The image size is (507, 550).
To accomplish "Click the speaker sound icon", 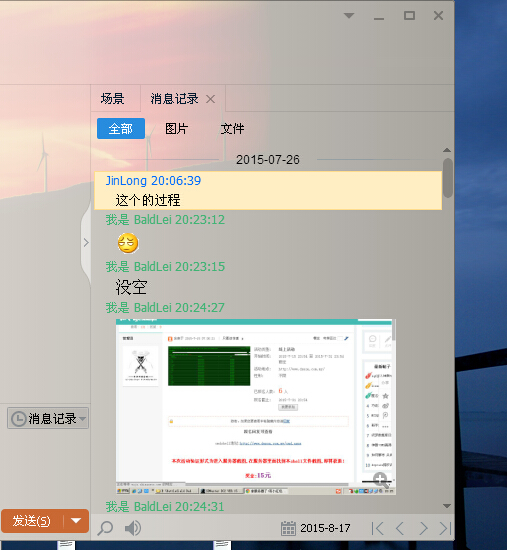I will pyautogui.click(x=133, y=528).
